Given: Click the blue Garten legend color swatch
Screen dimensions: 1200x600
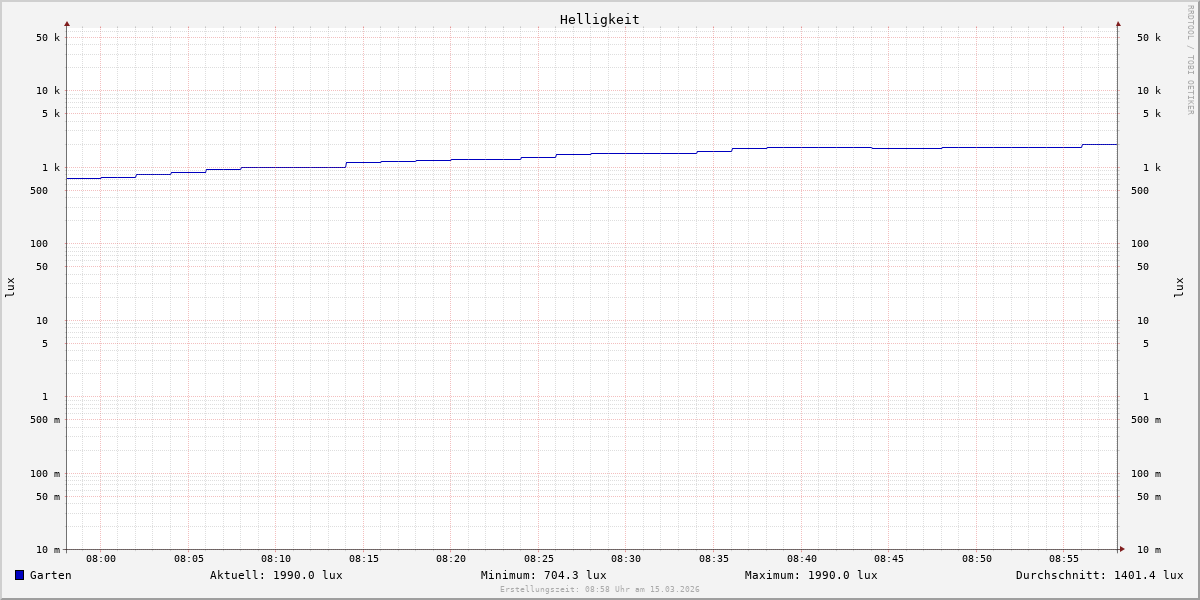Looking at the screenshot, I should [19, 575].
